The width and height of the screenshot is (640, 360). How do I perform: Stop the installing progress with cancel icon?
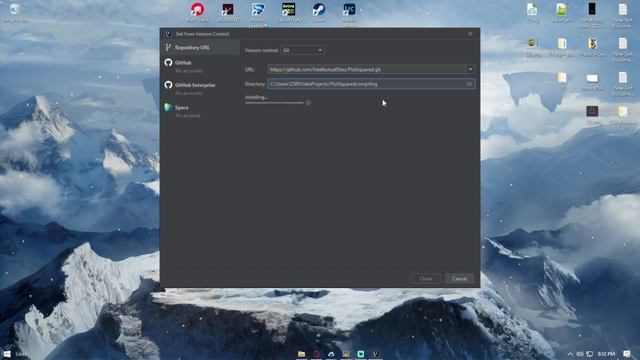pos(308,103)
